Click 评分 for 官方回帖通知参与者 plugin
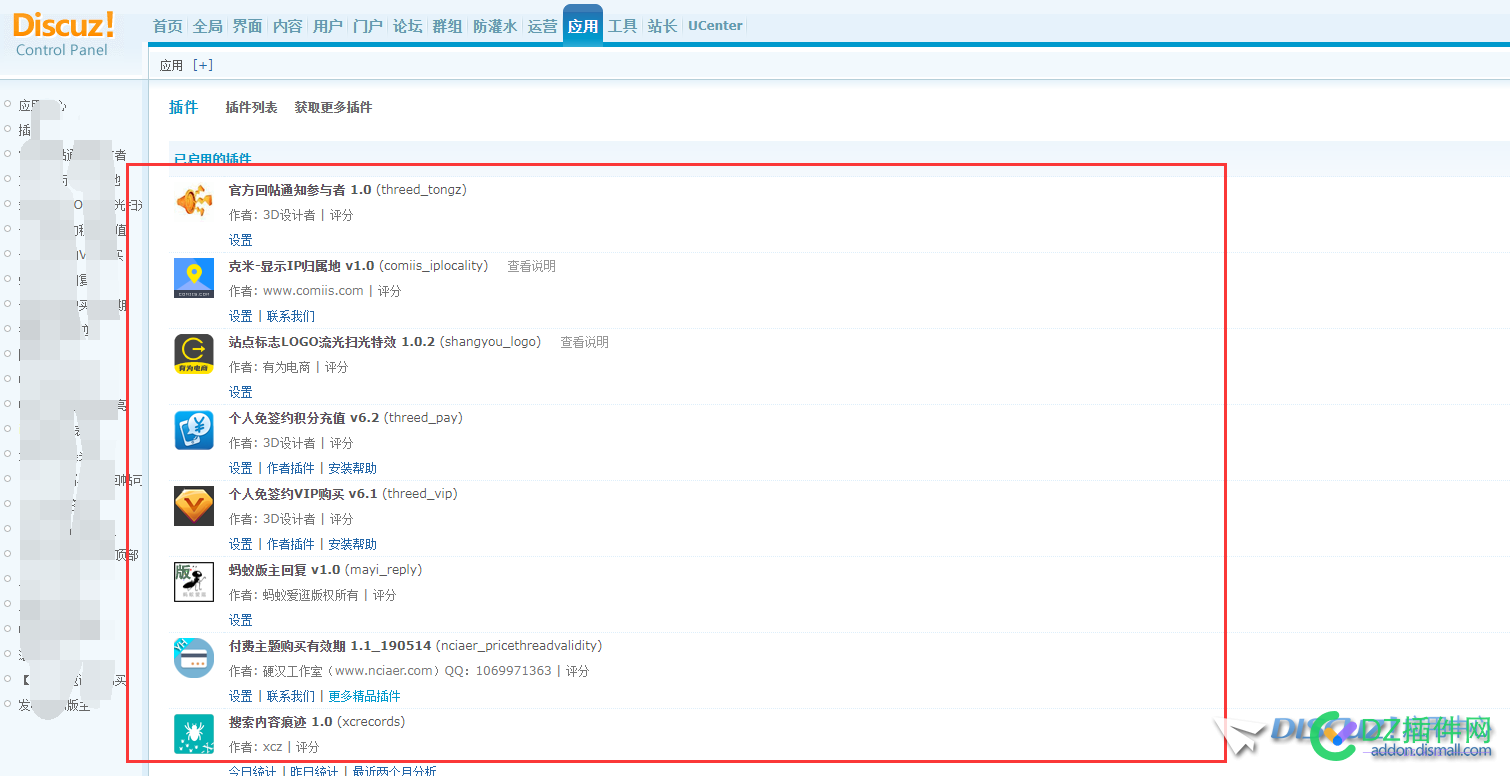This screenshot has height=776, width=1510. point(341,215)
